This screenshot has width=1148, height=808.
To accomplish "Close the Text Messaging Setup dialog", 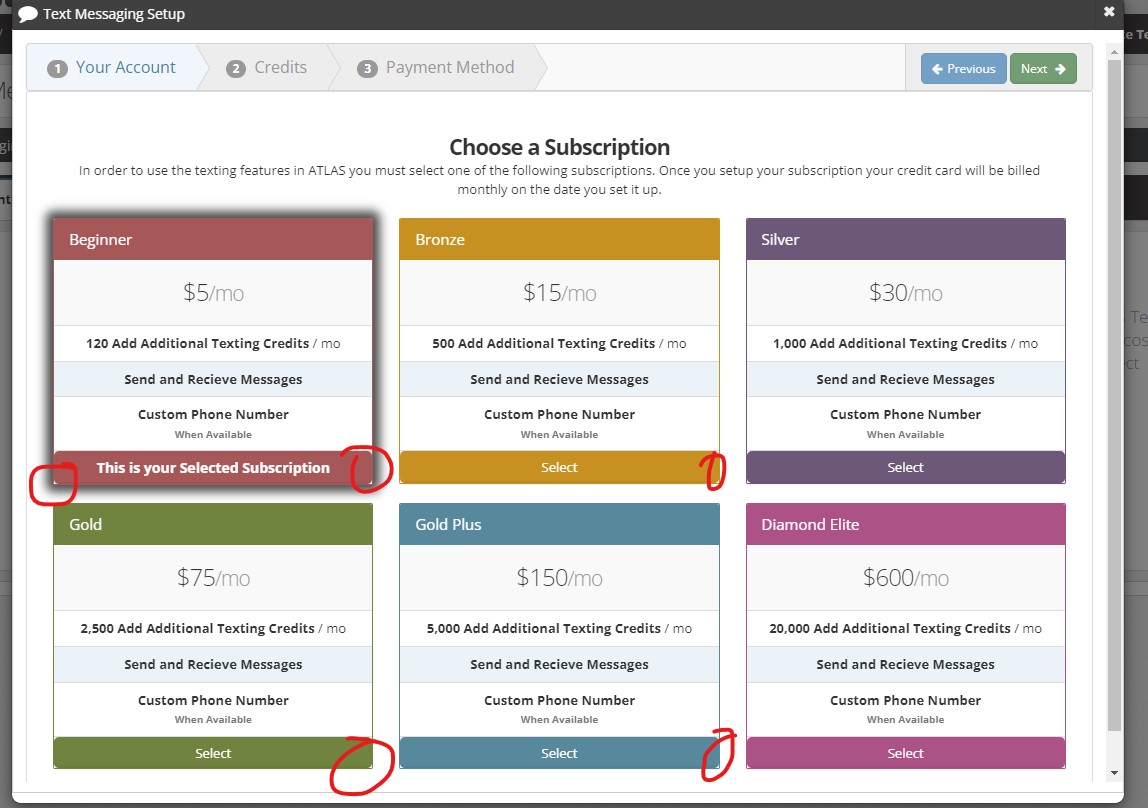I will [1109, 13].
